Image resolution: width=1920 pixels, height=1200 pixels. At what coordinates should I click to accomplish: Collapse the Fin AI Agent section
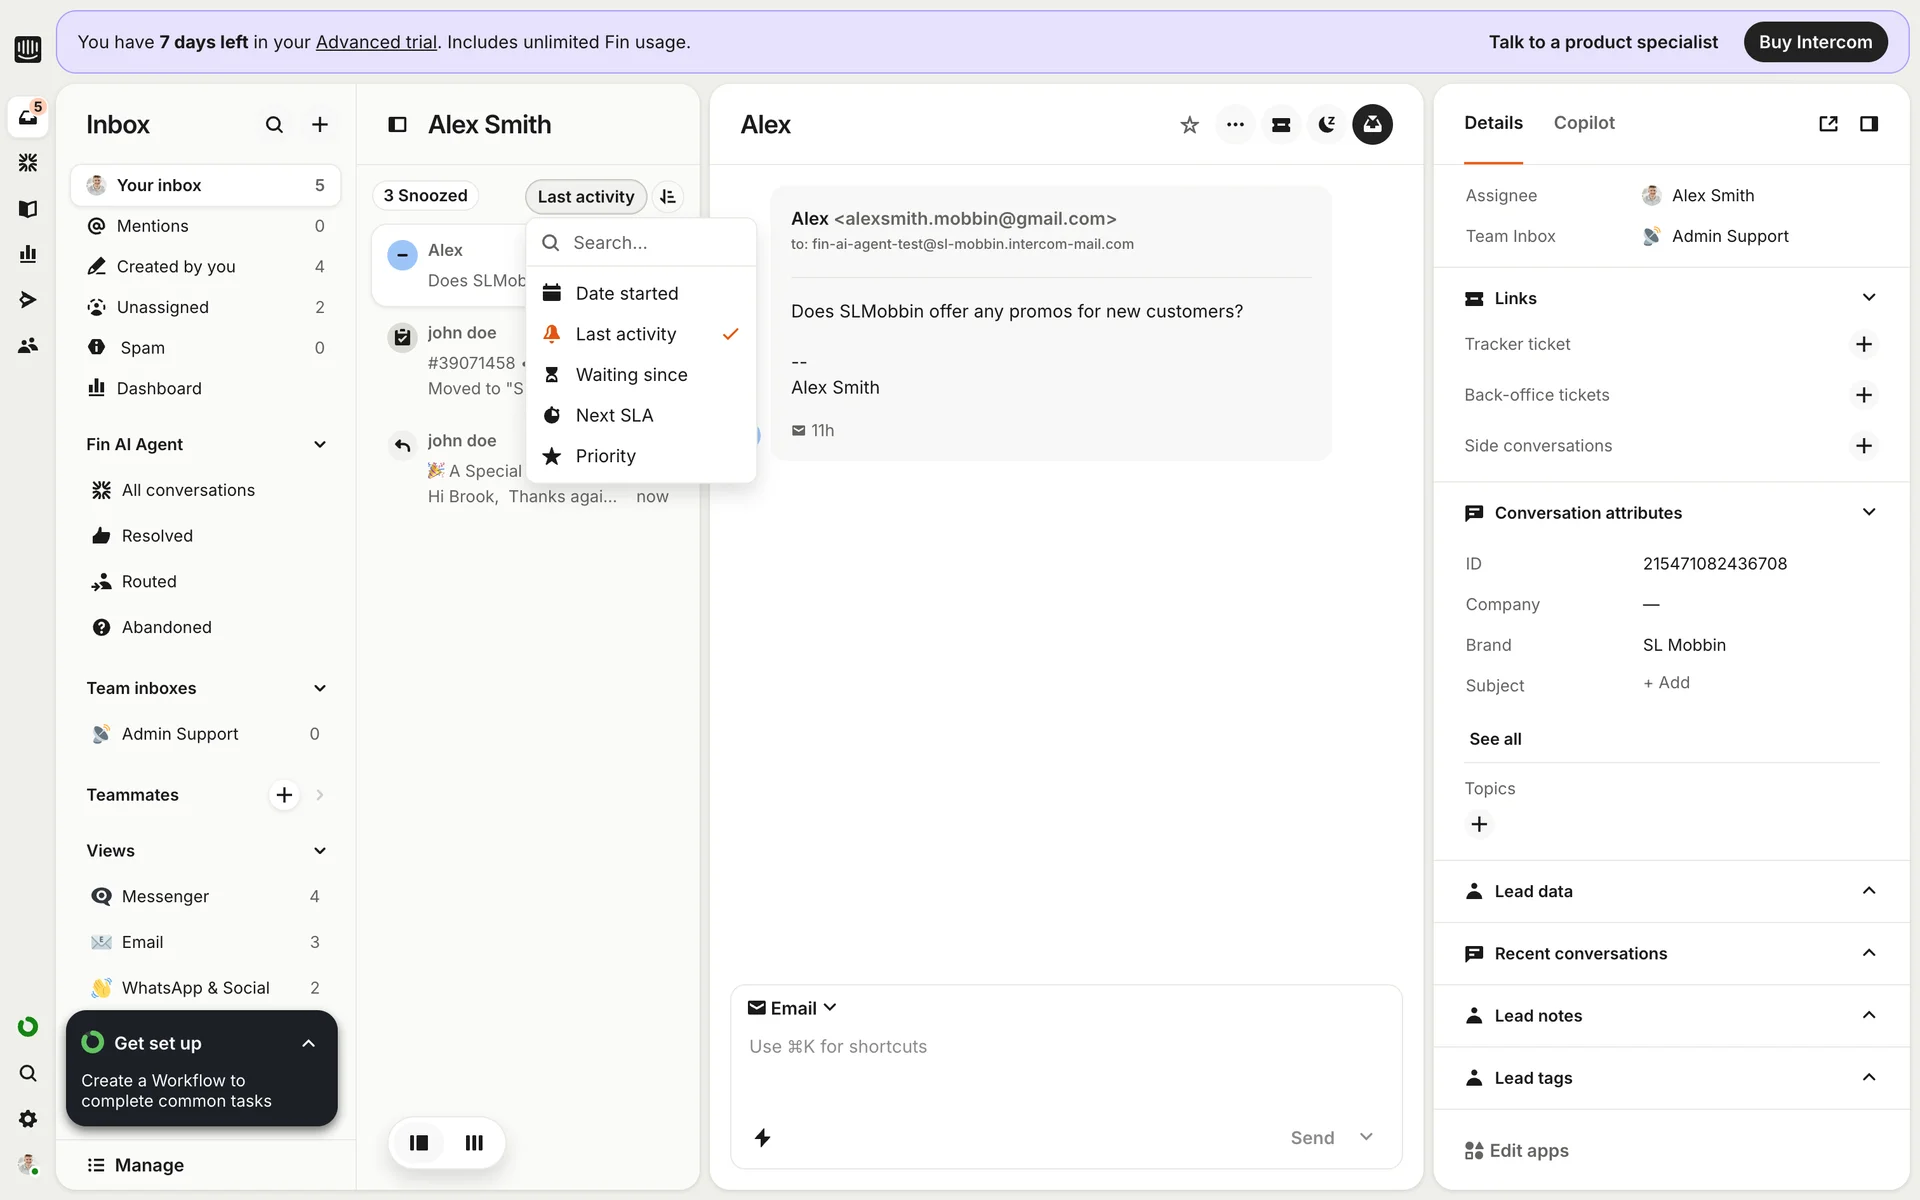coord(320,445)
